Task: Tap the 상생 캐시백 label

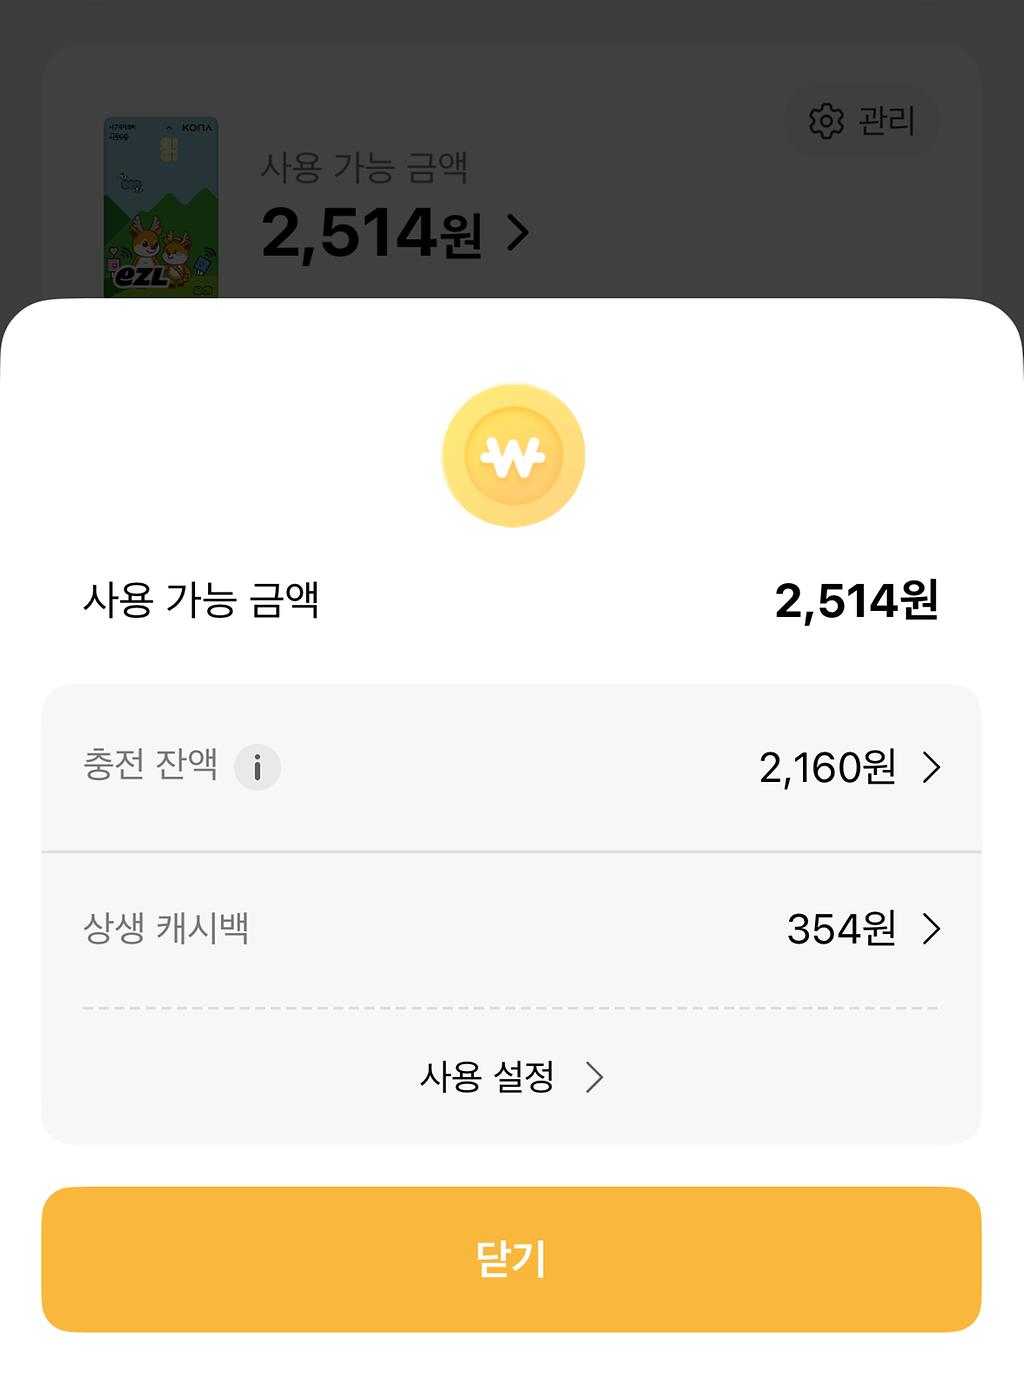Action: [166, 929]
